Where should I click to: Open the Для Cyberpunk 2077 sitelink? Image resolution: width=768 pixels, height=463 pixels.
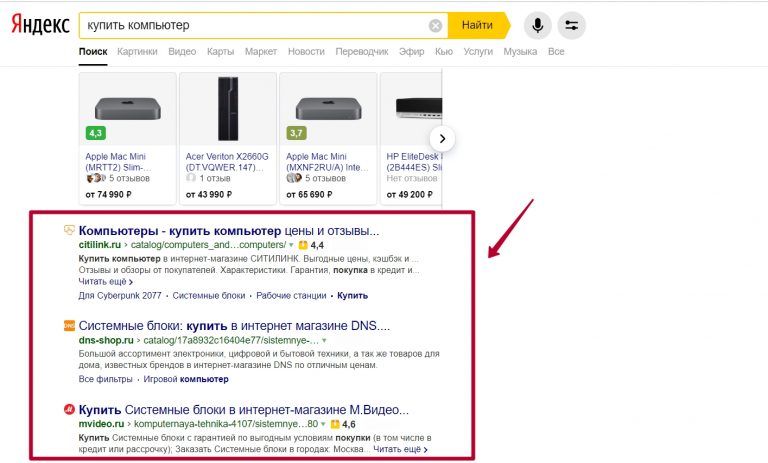pyautogui.click(x=120, y=295)
